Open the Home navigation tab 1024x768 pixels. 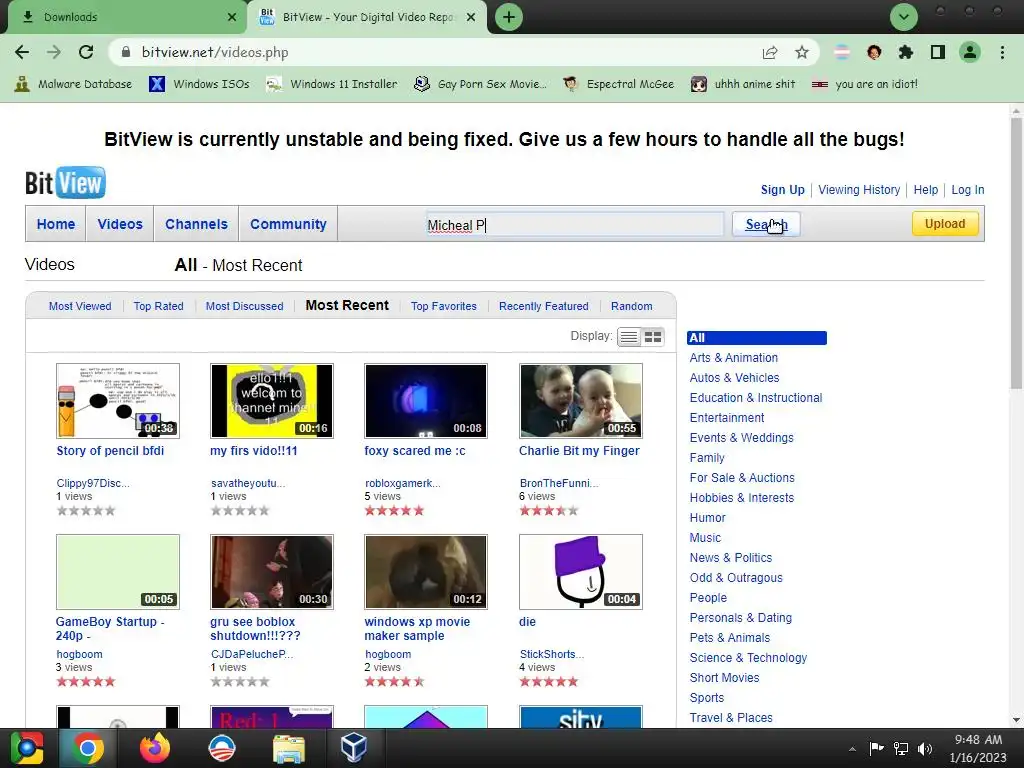tap(56, 224)
